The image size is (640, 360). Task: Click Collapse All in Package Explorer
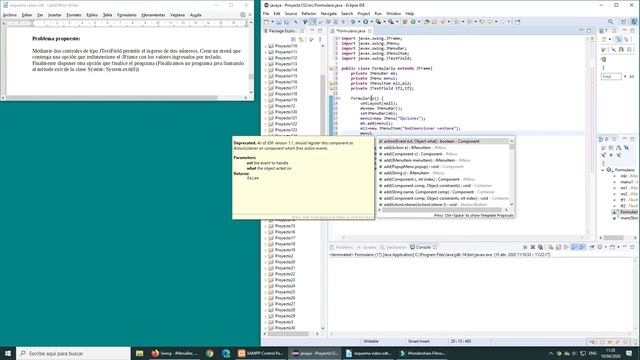pyautogui.click(x=293, y=39)
